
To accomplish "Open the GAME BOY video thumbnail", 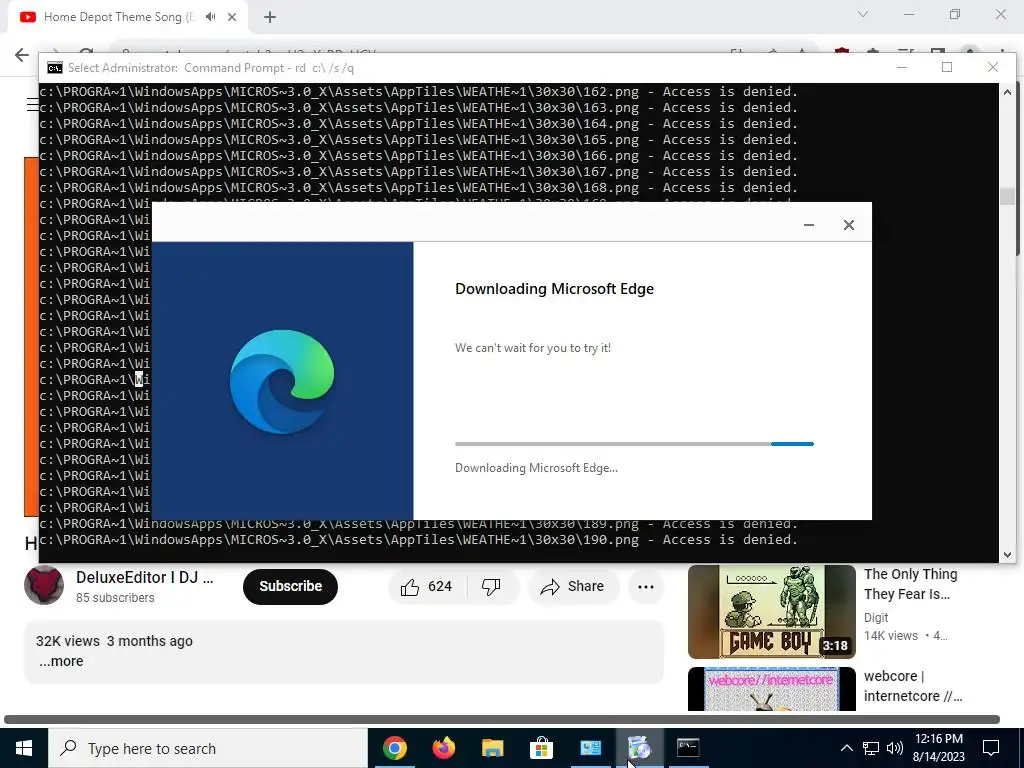I will coord(771,612).
